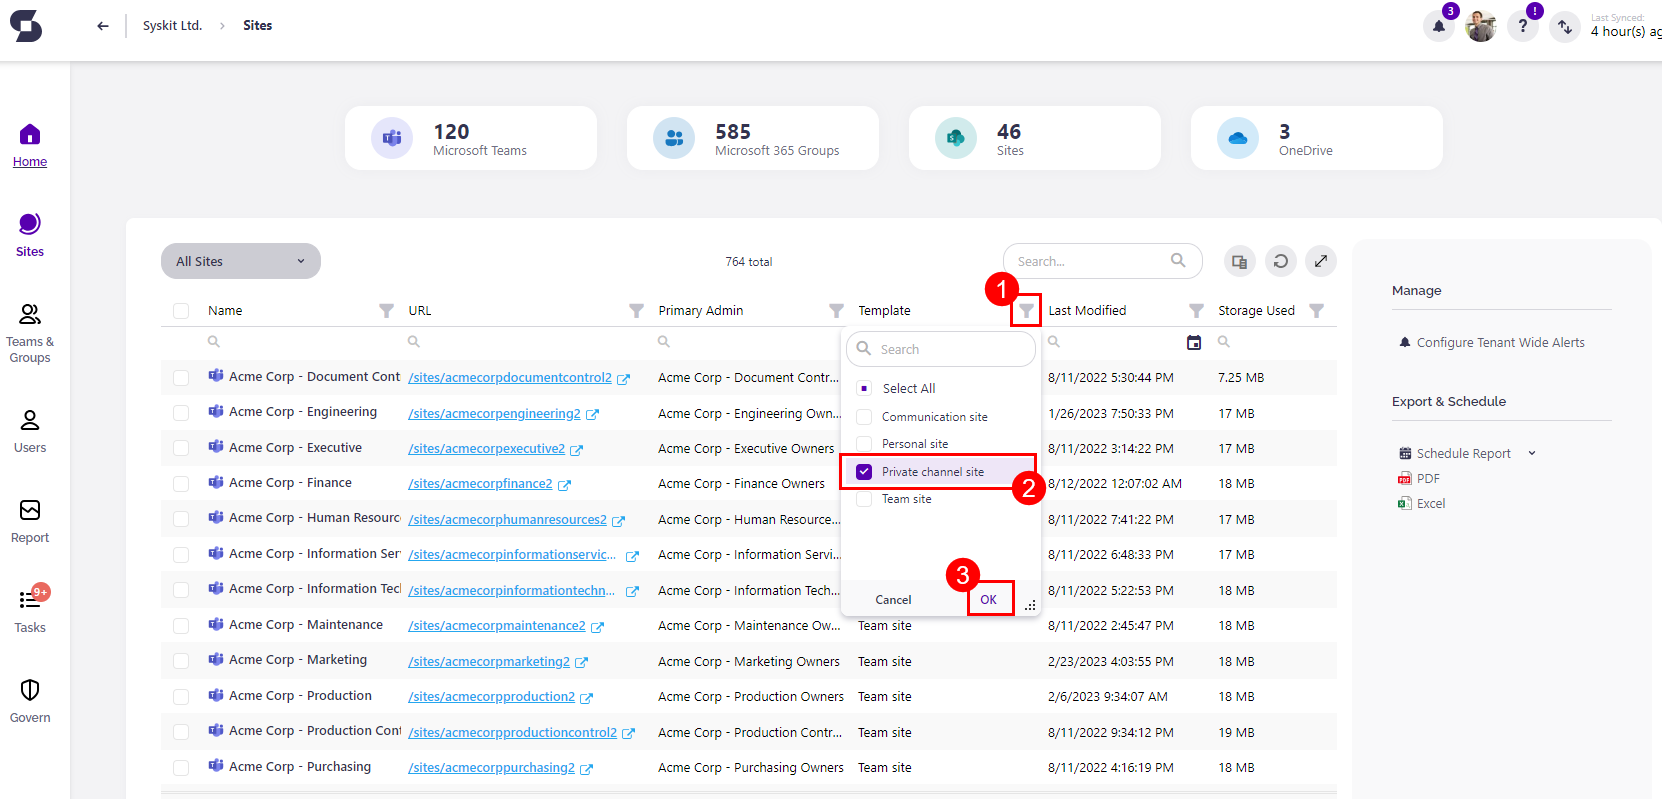Click the Syskit logo icon
The height and width of the screenshot is (799, 1662).
(x=26, y=25)
